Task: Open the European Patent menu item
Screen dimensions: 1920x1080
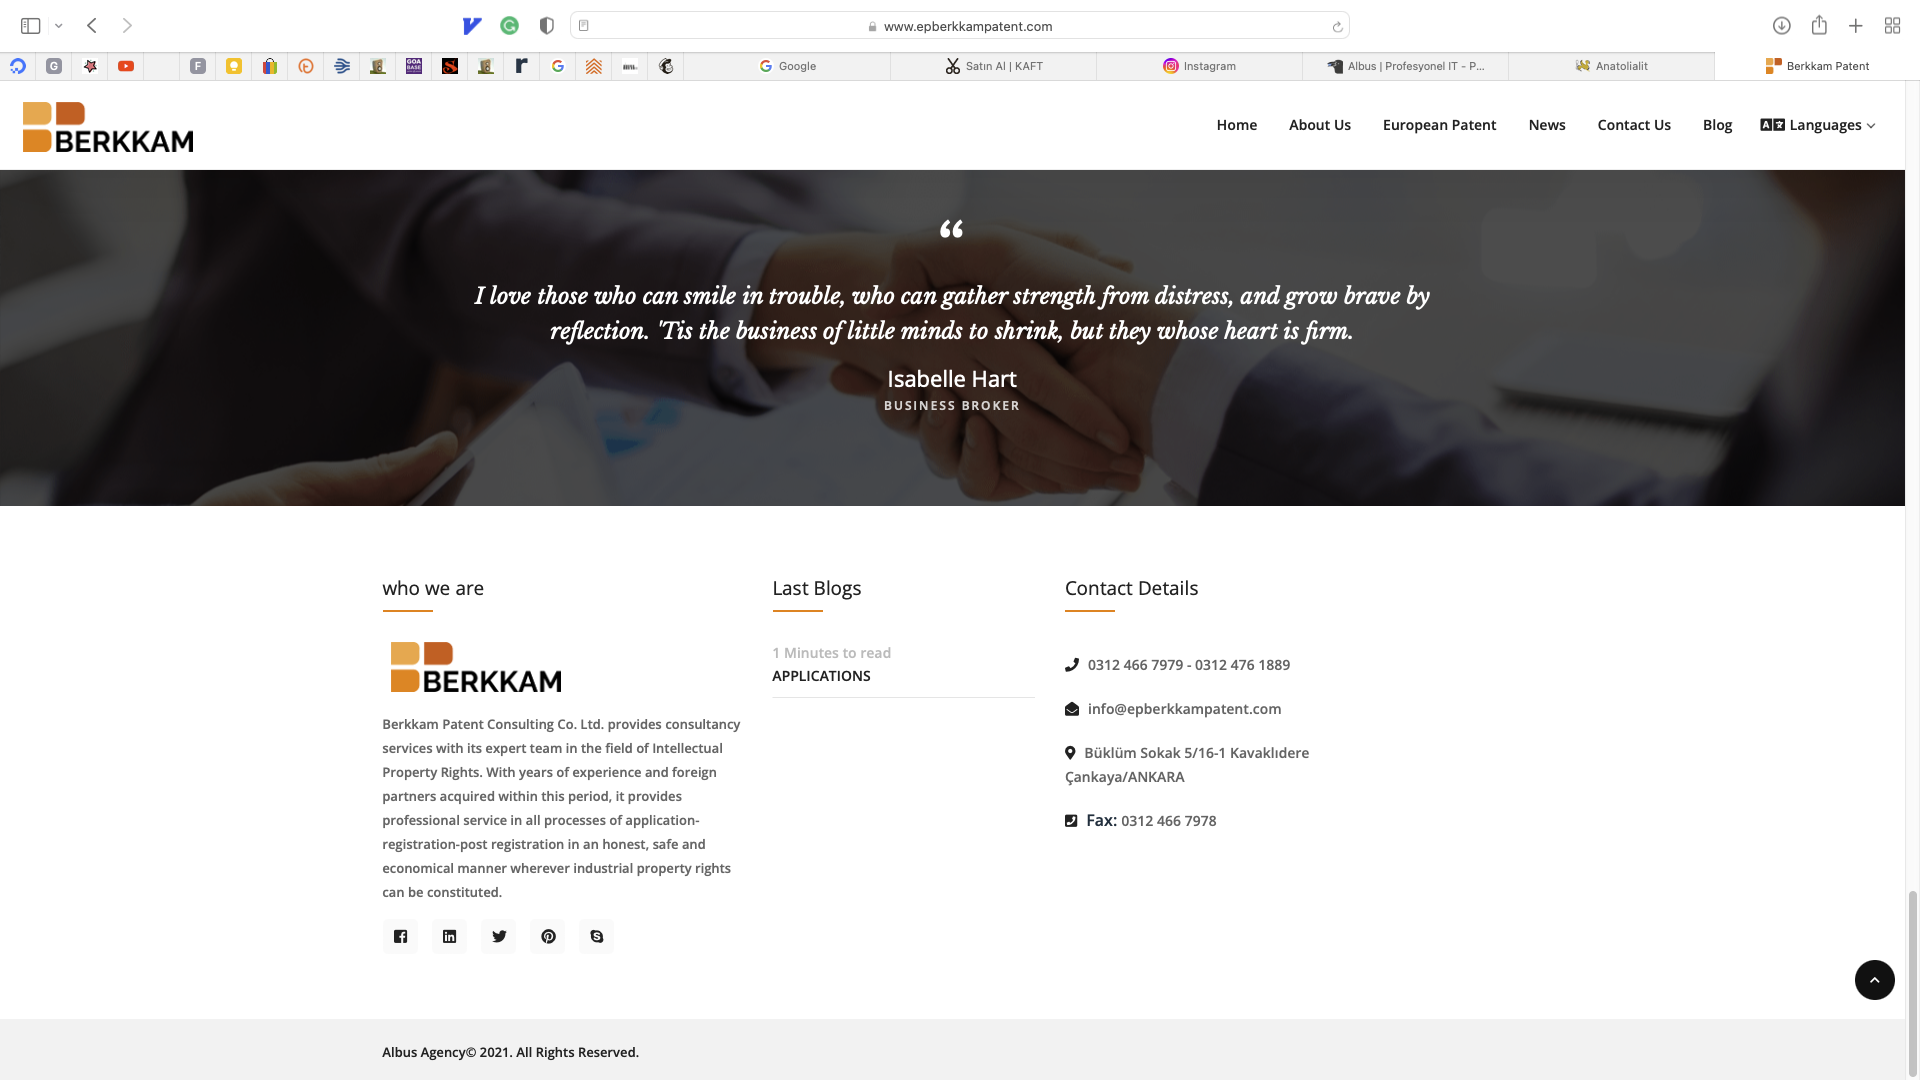Action: click(1439, 125)
